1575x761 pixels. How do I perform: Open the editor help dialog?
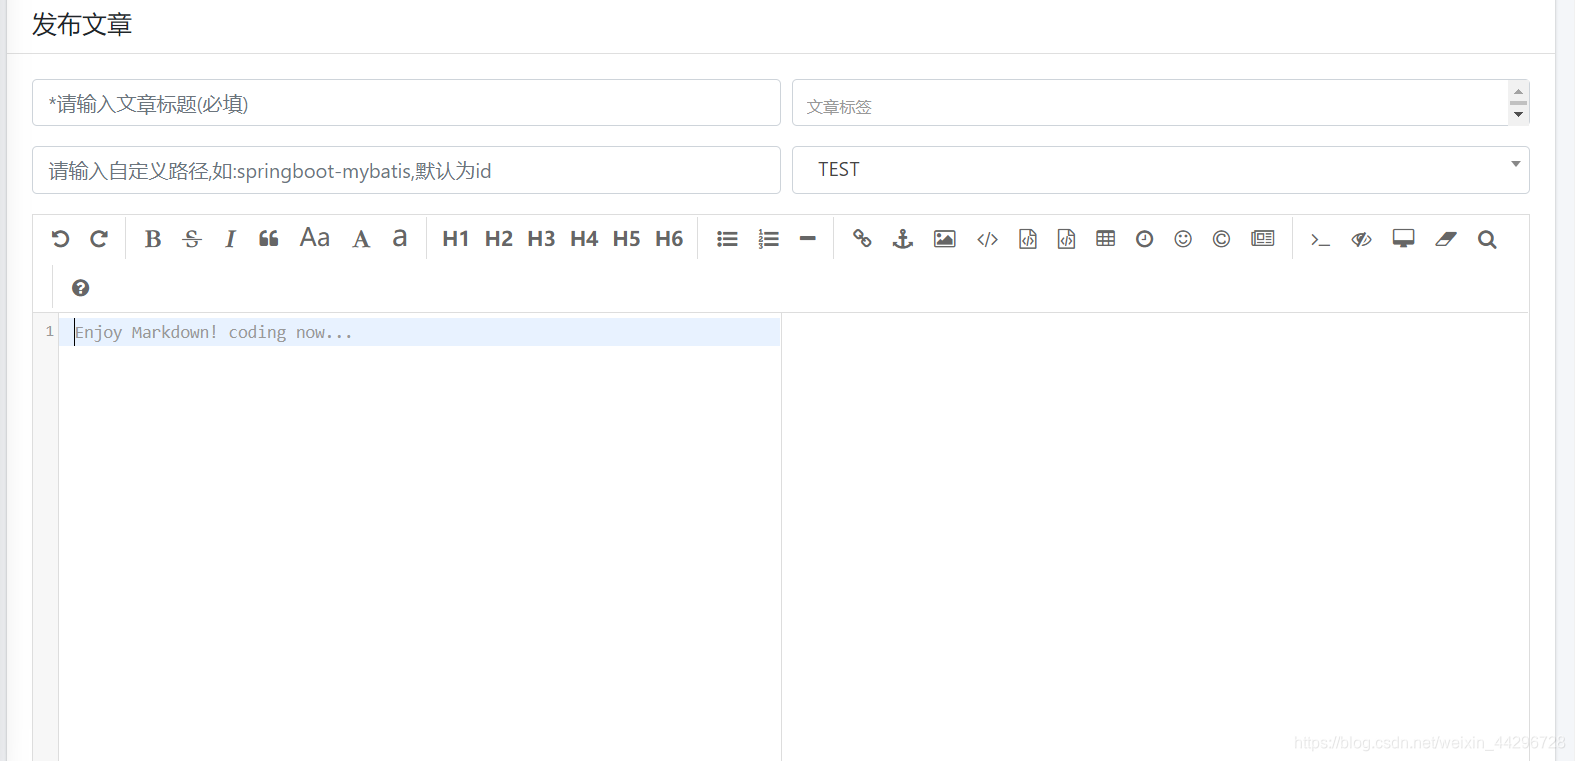(81, 288)
